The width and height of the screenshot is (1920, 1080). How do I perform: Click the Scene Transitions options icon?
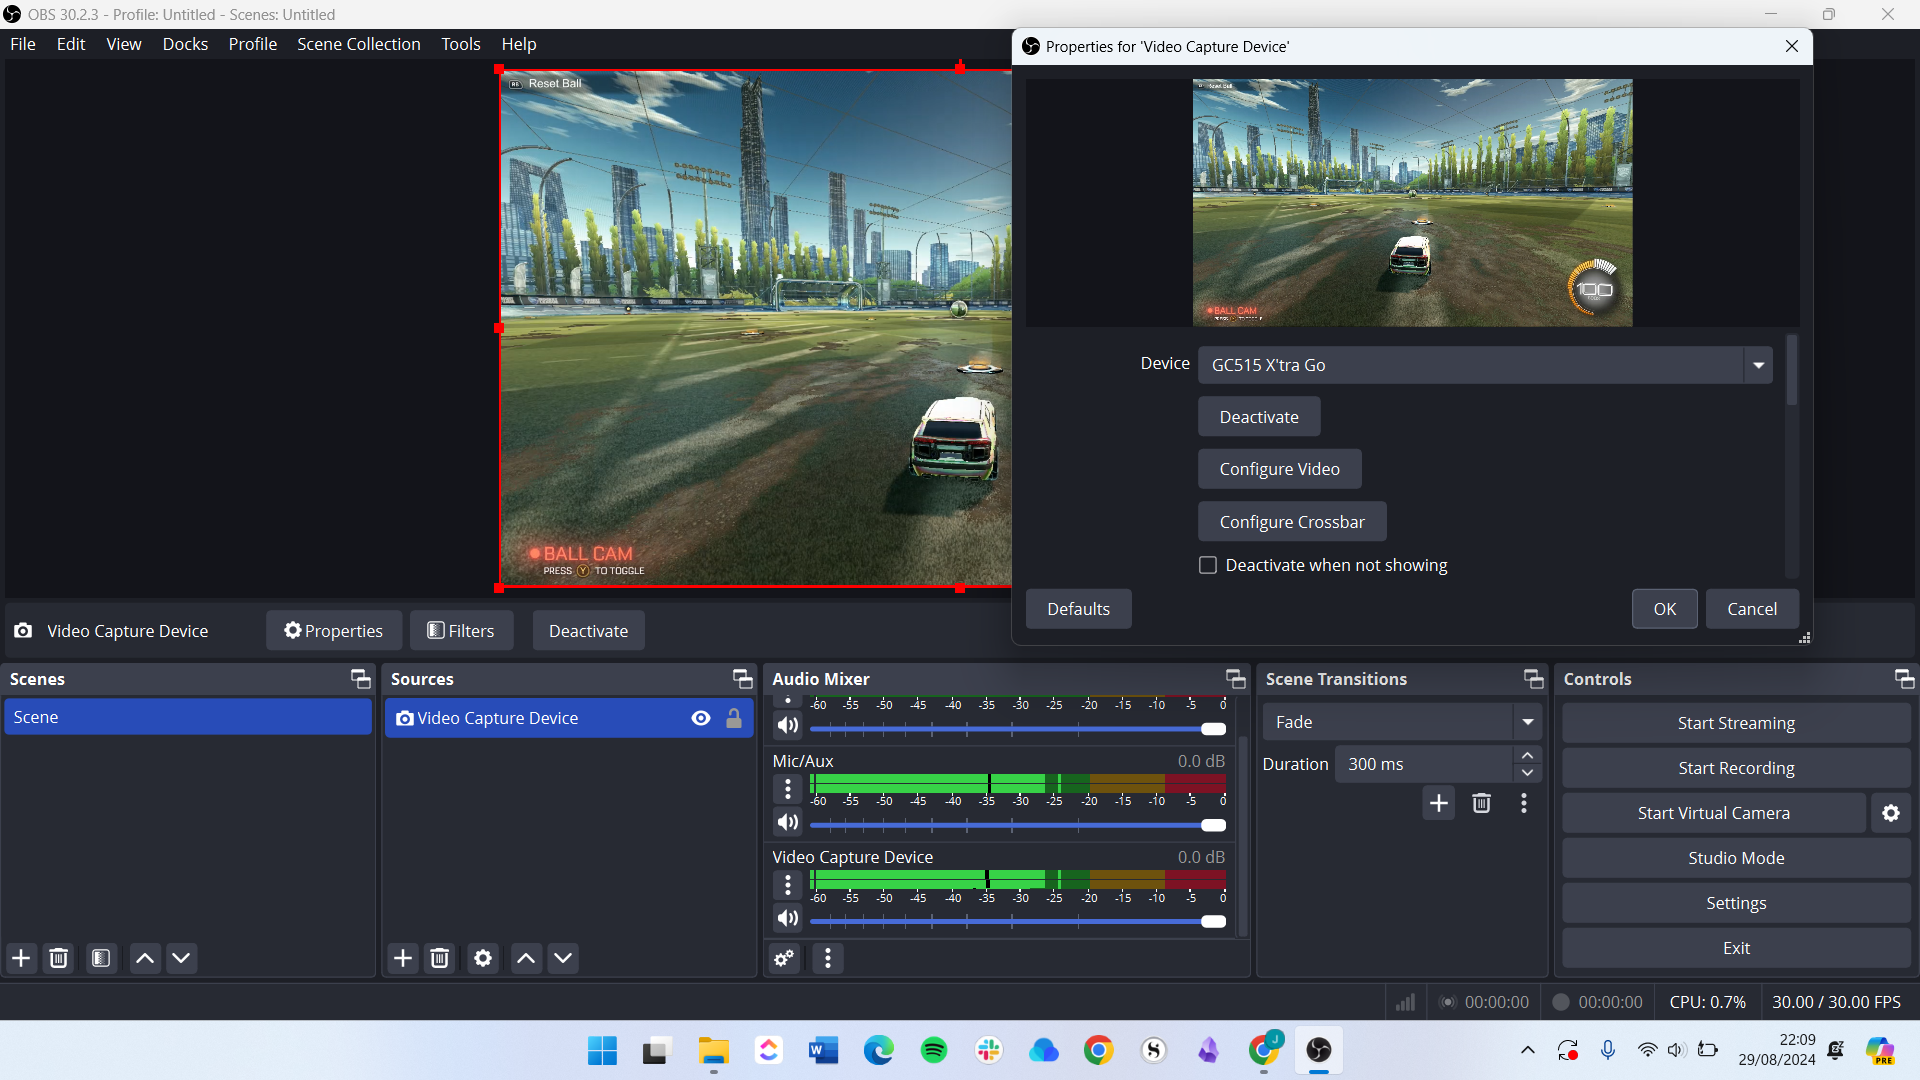[x=1524, y=803]
